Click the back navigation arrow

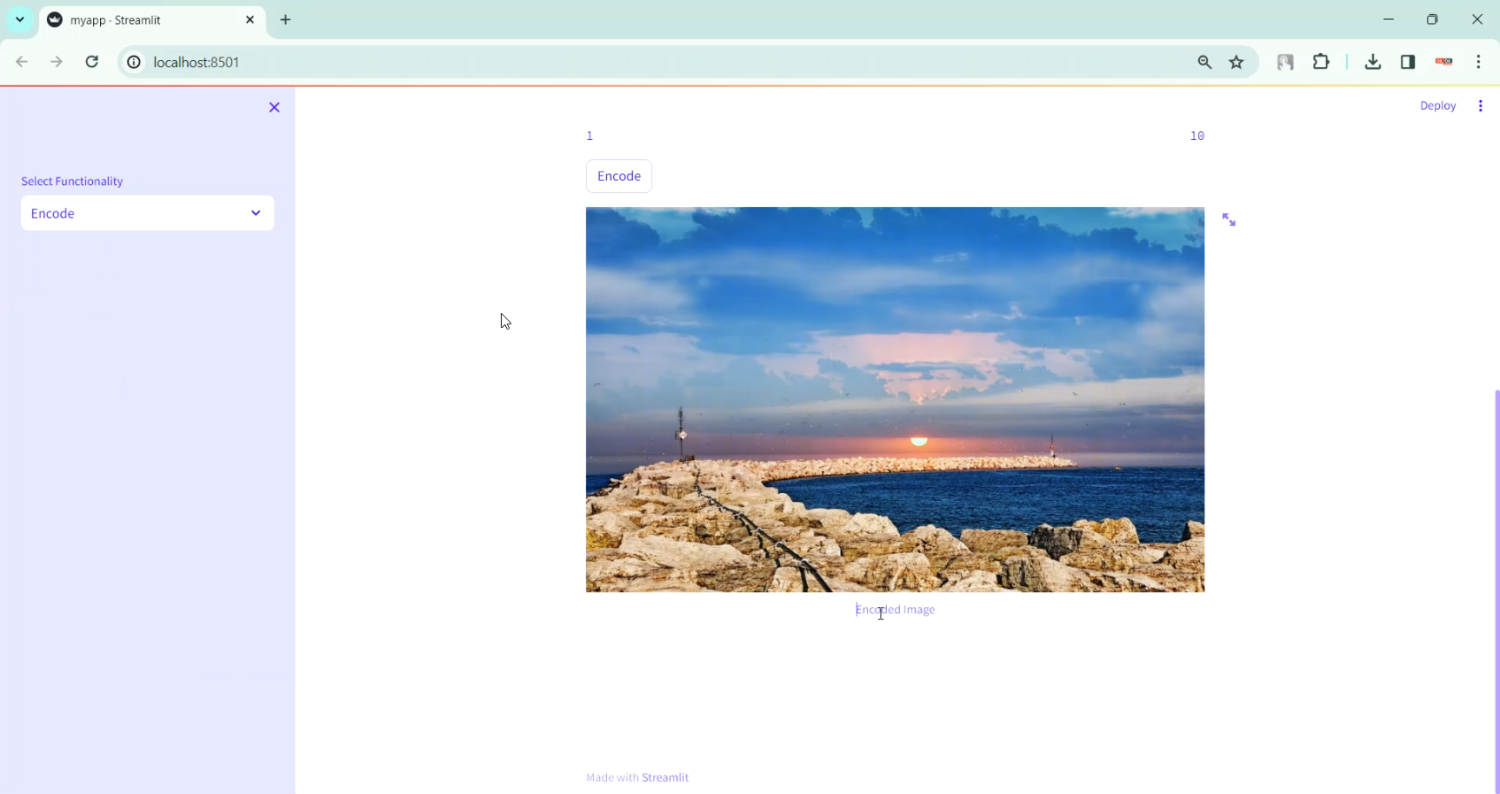click(x=22, y=62)
